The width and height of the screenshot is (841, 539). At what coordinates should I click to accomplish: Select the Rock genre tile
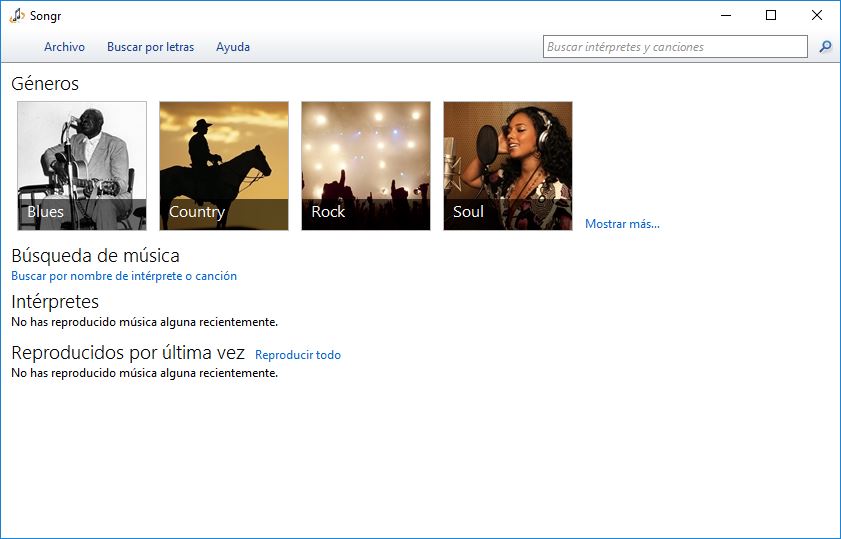pyautogui.click(x=366, y=166)
